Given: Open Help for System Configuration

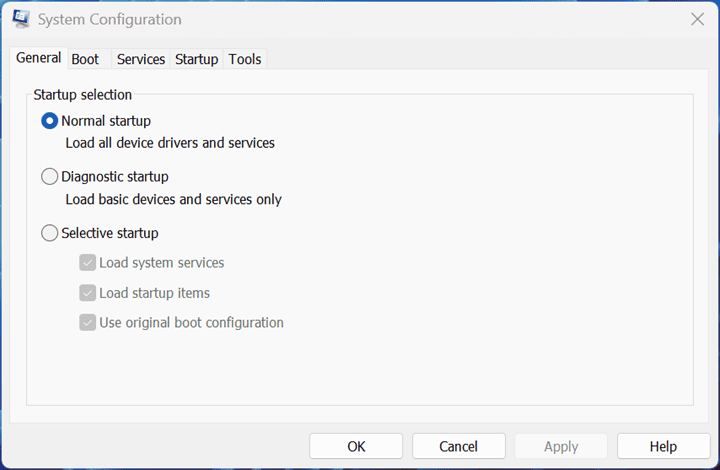Looking at the screenshot, I should (x=663, y=446).
